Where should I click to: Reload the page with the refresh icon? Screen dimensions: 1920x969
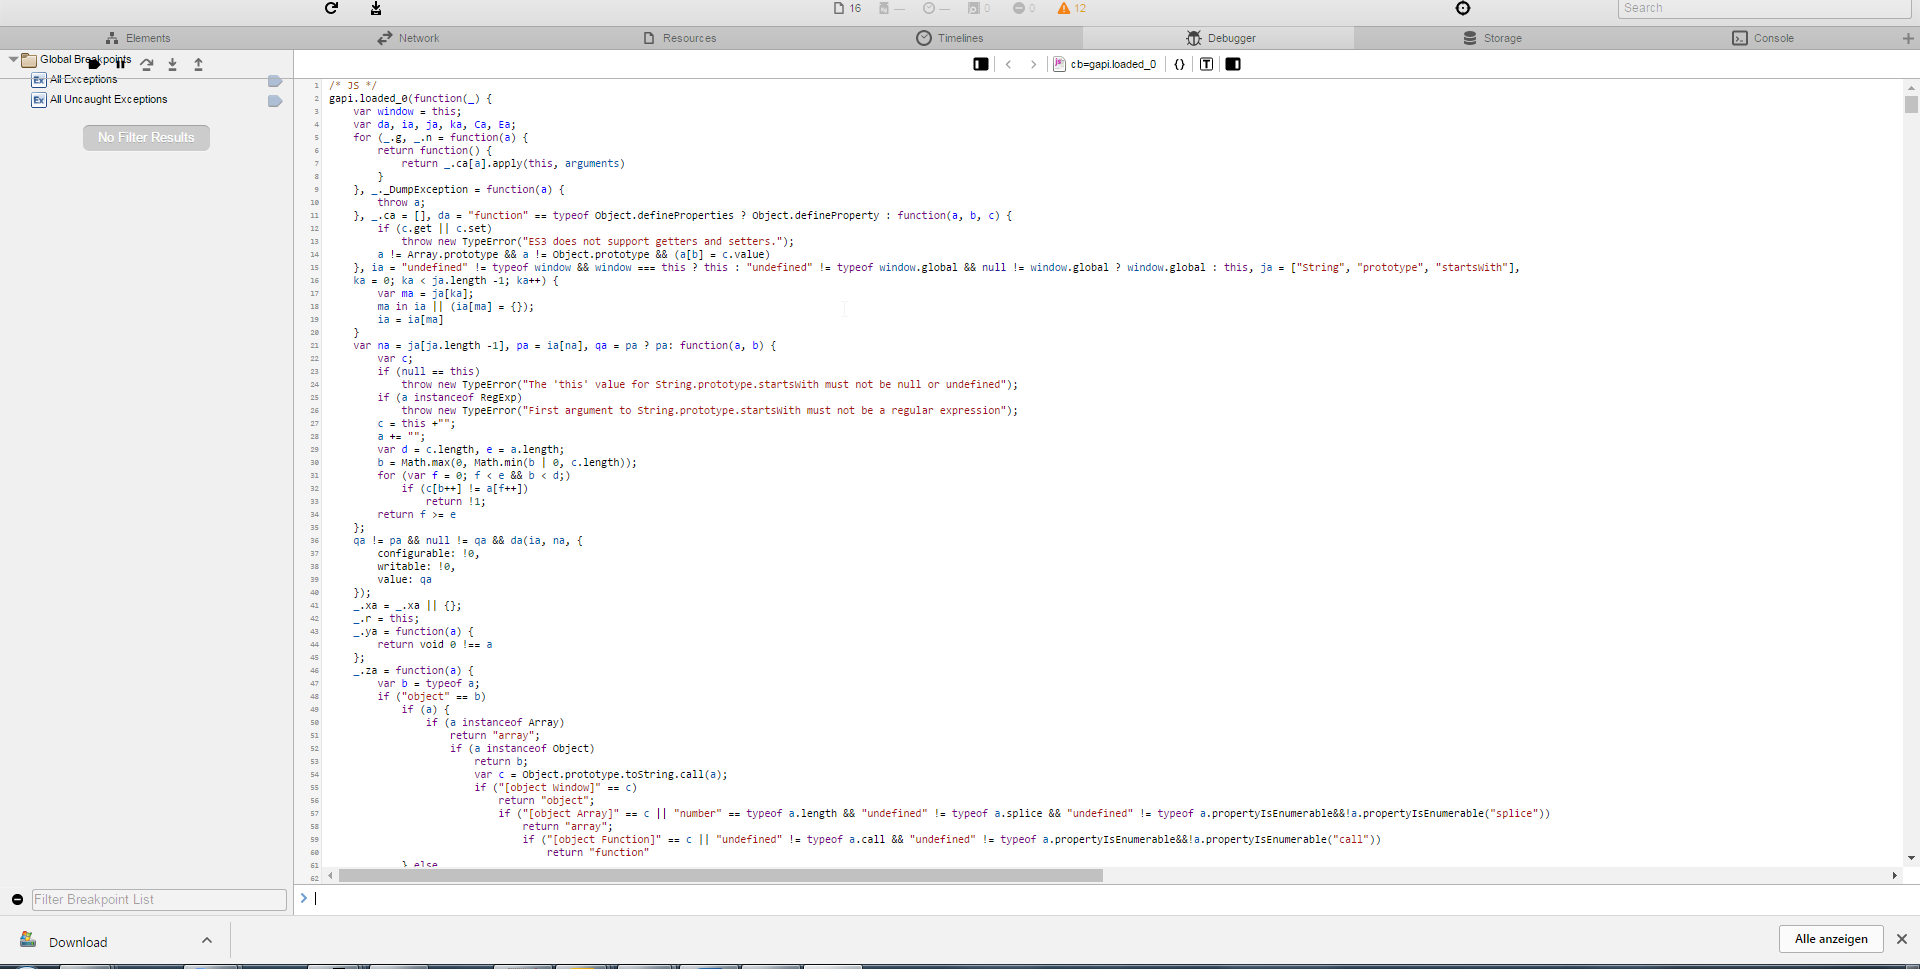332,8
